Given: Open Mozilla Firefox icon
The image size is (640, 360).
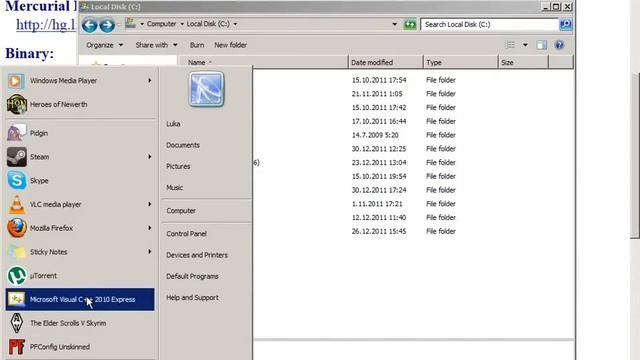Looking at the screenshot, I should [x=16, y=228].
